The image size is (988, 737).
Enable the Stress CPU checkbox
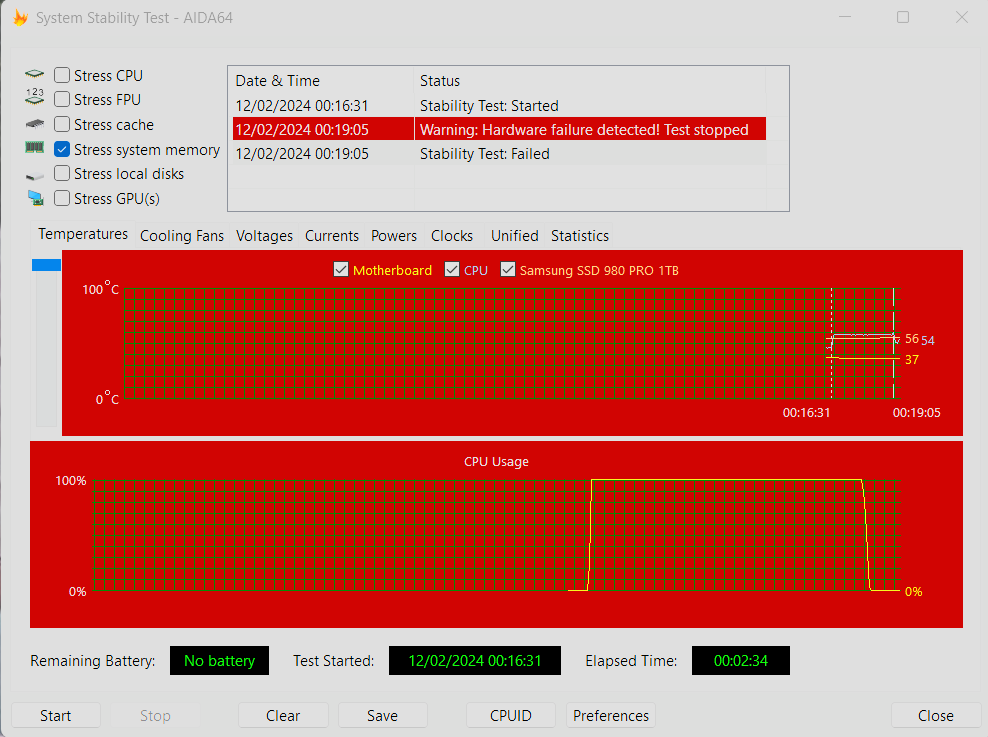[62, 75]
